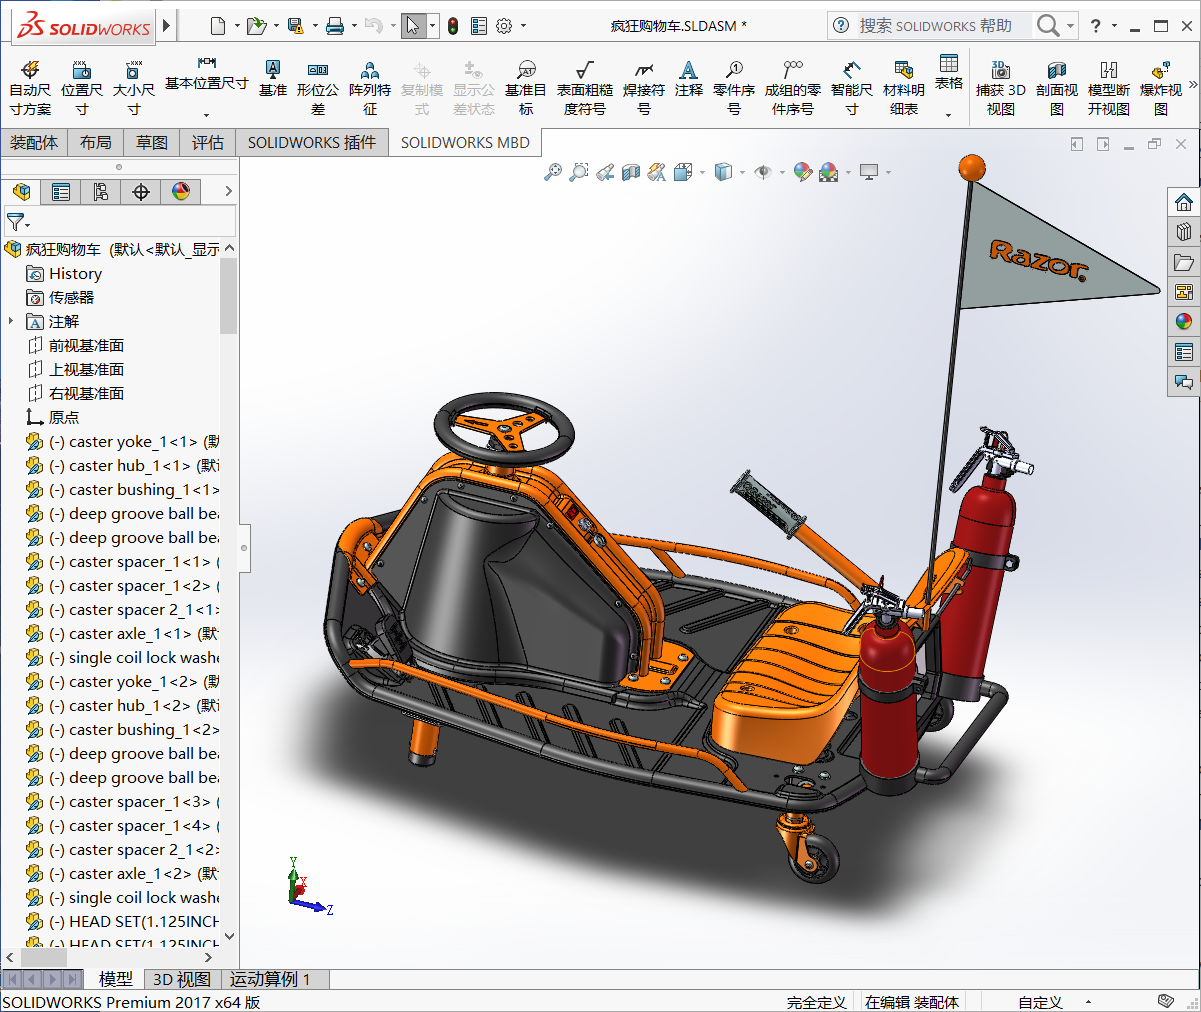Viewport: 1201px width, 1012px height.
Task: Select the Balloon (零件序号) tool
Action: click(734, 87)
